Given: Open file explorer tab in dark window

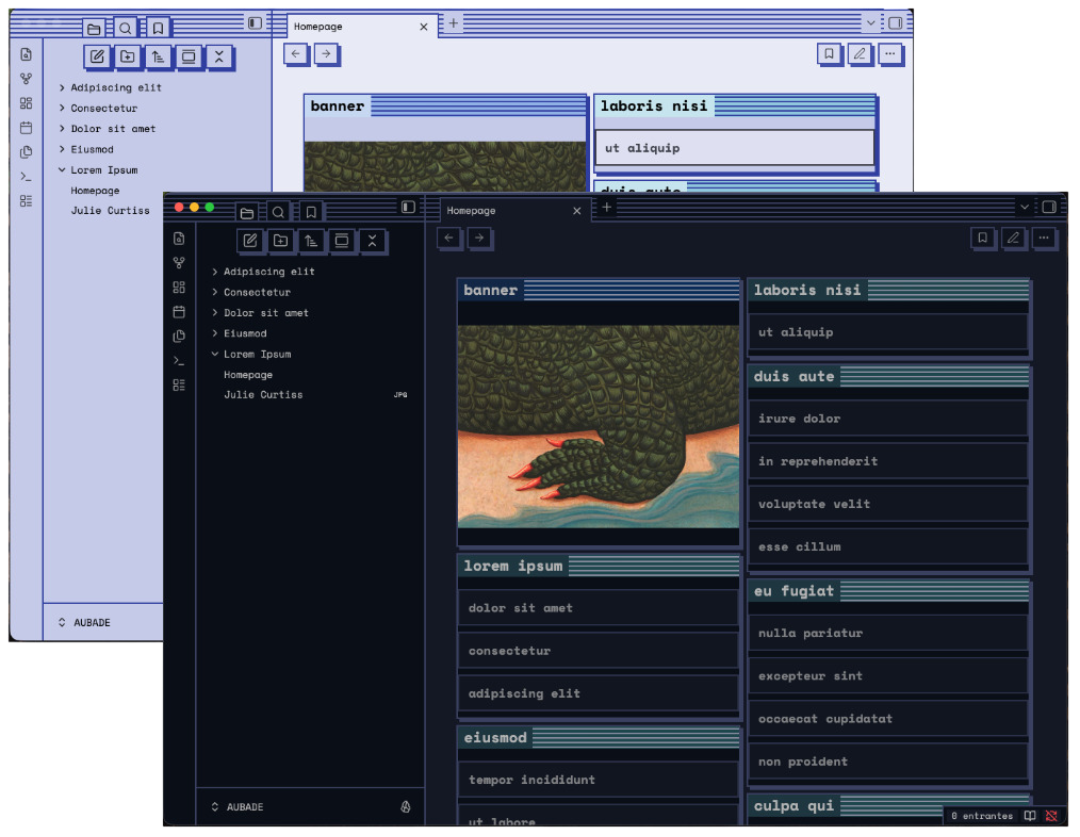Looking at the screenshot, I should [x=247, y=212].
